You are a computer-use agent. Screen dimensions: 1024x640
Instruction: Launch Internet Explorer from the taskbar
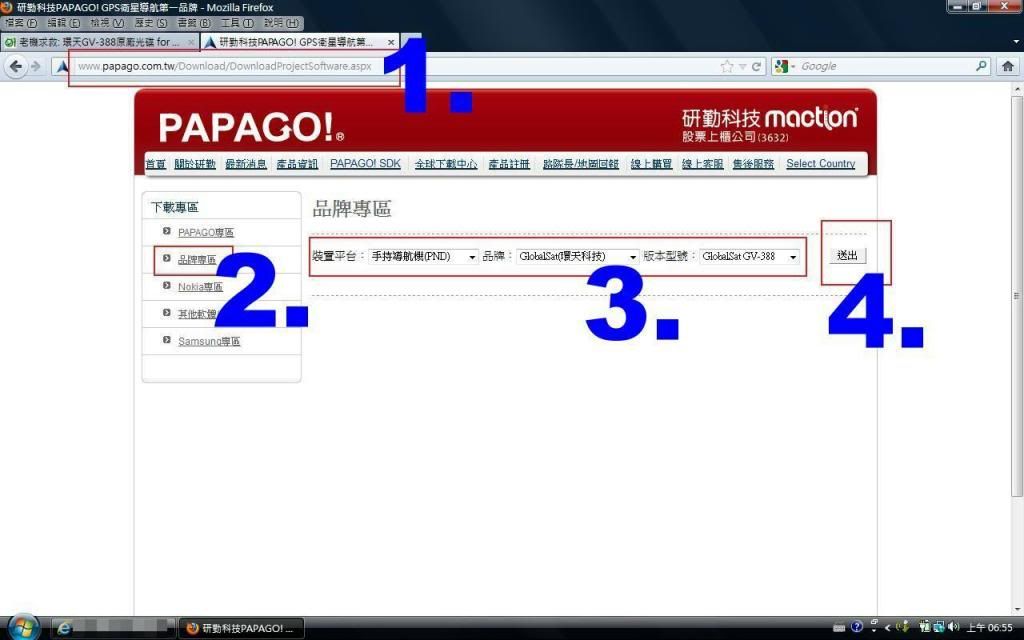[x=66, y=628]
